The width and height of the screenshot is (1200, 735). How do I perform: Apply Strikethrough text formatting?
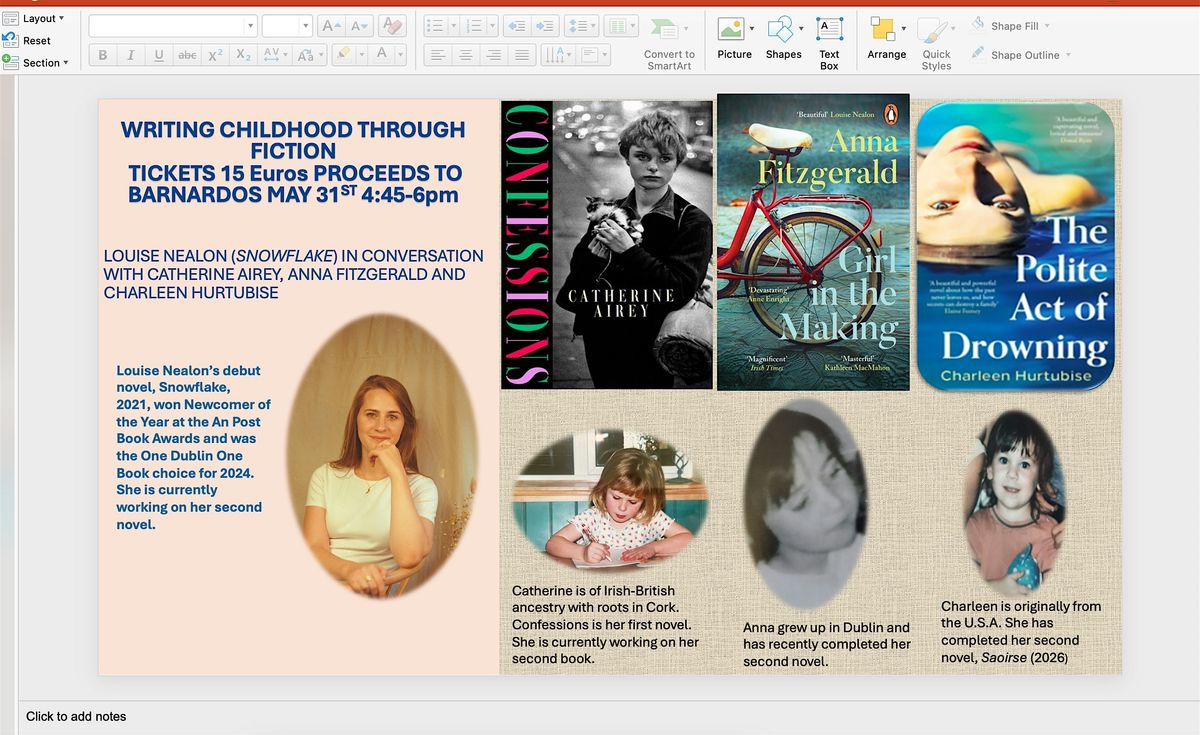point(187,56)
